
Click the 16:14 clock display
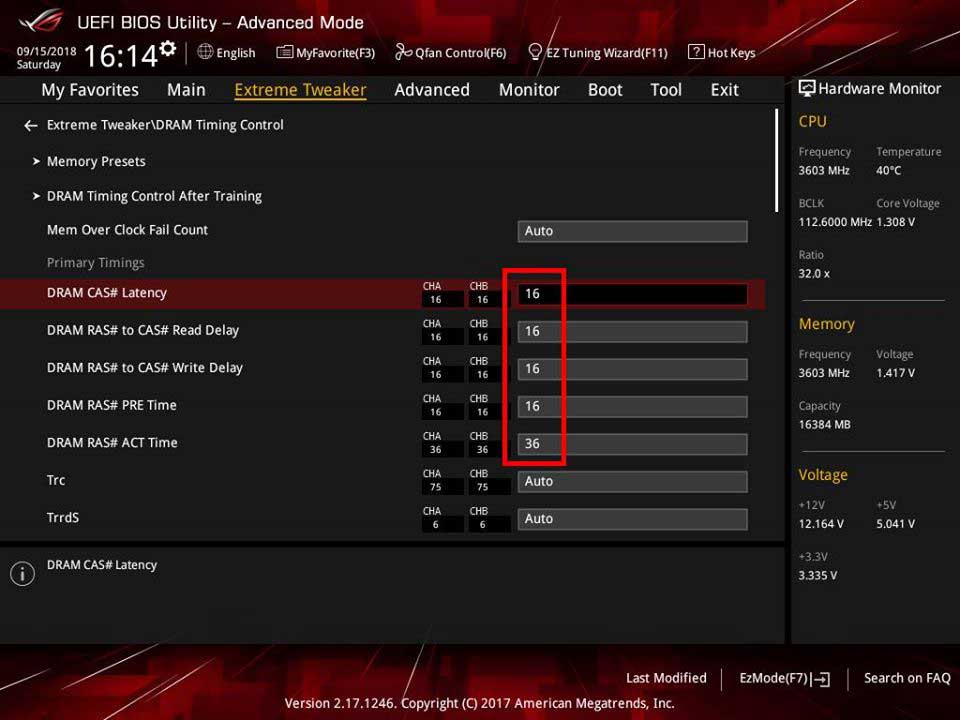(x=121, y=56)
